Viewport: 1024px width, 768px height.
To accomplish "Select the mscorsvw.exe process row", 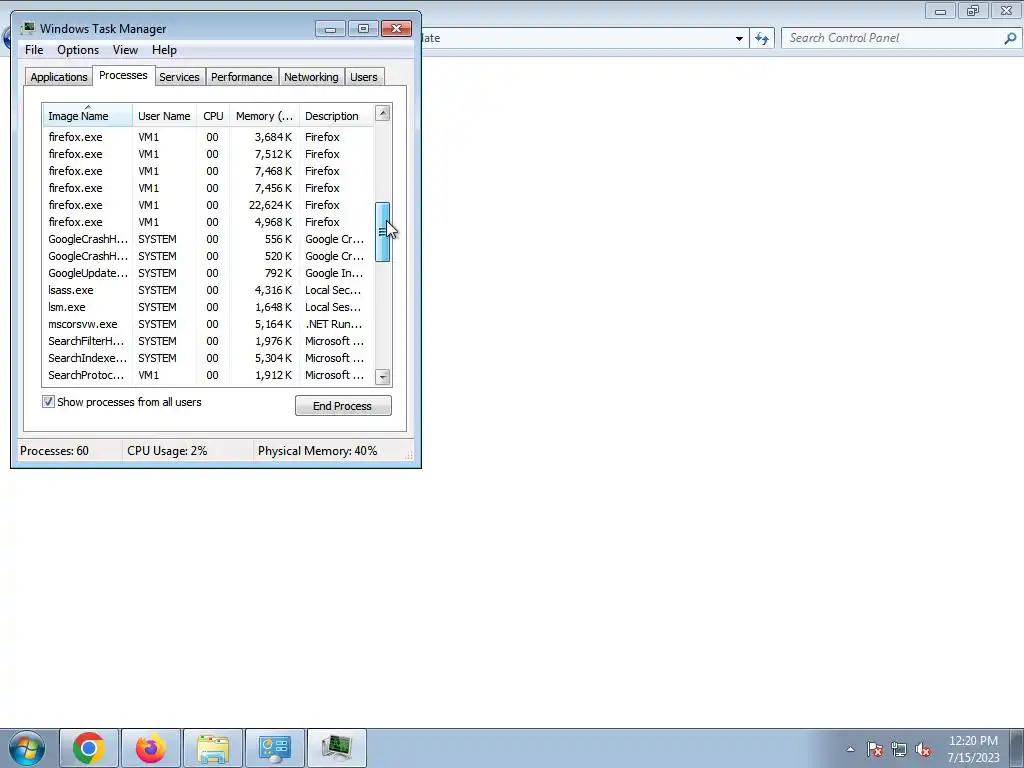I will 208,324.
